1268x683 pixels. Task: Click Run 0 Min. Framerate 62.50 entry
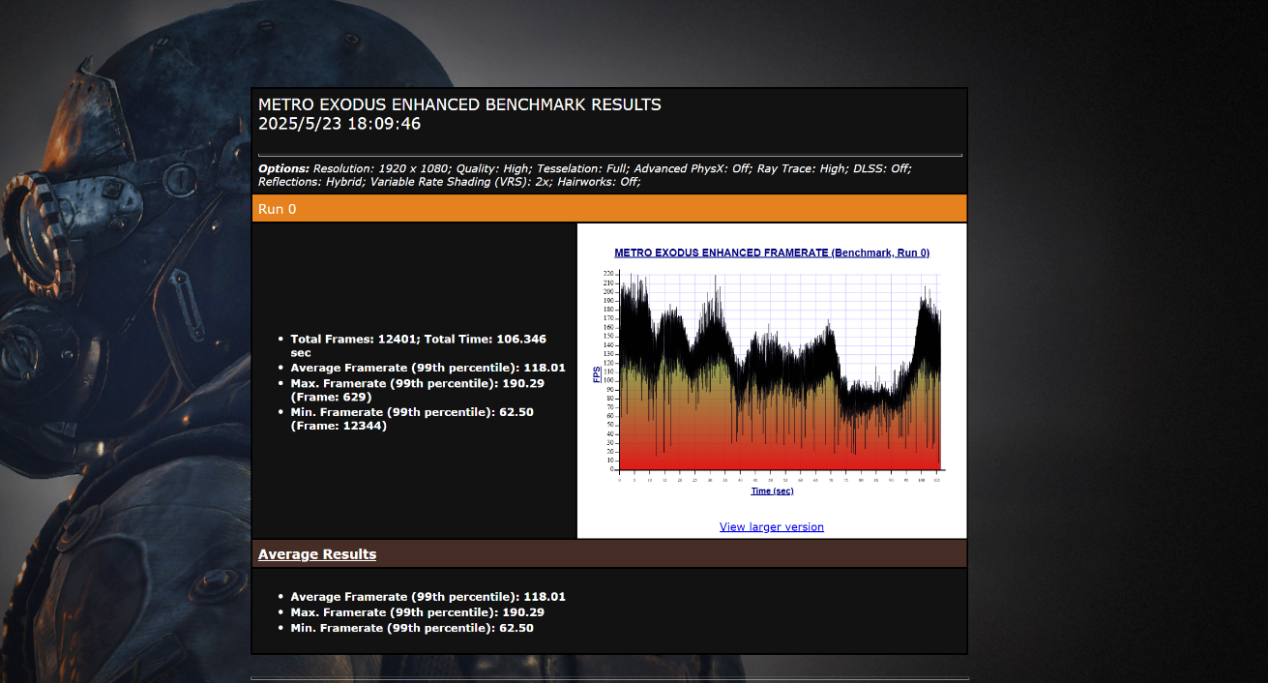412,419
